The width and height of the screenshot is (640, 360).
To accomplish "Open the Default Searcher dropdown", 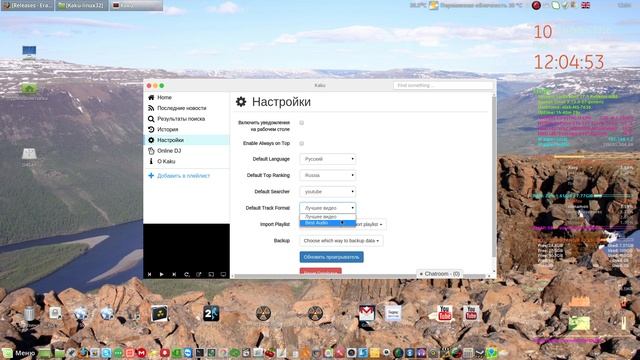I will (328, 191).
